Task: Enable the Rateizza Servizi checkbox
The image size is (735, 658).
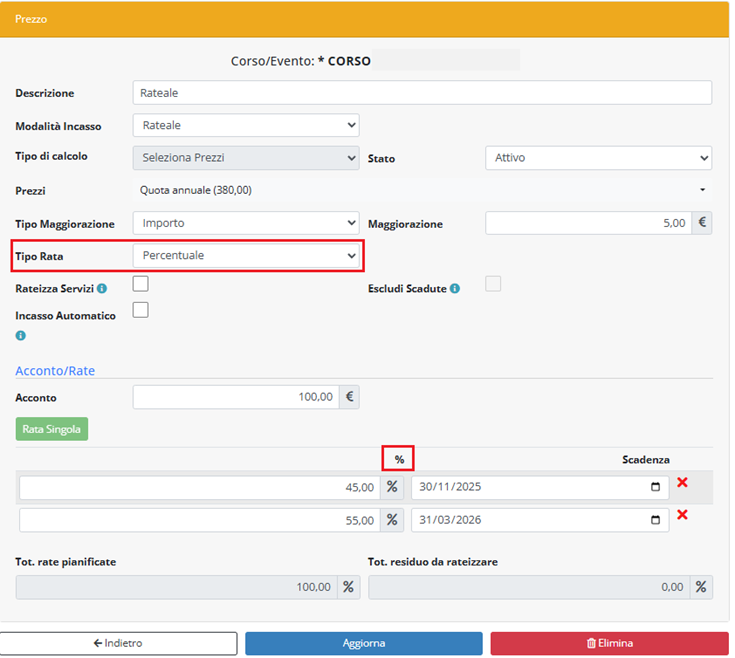Action: coord(141,284)
